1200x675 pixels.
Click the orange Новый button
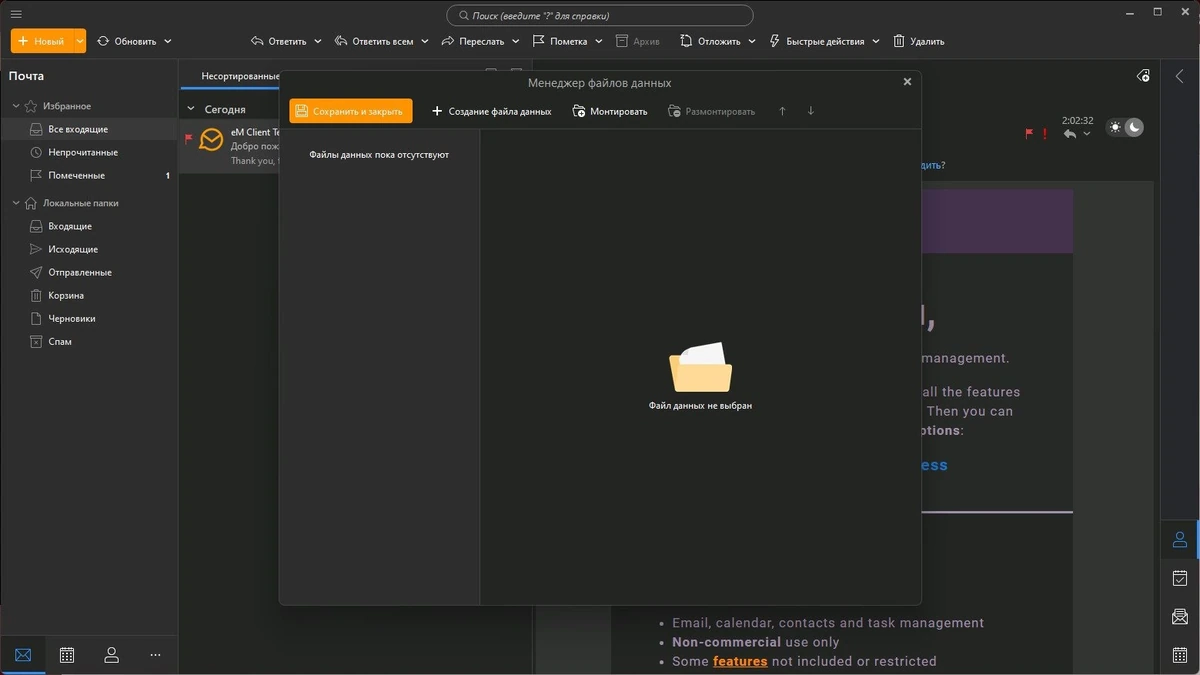coord(41,41)
